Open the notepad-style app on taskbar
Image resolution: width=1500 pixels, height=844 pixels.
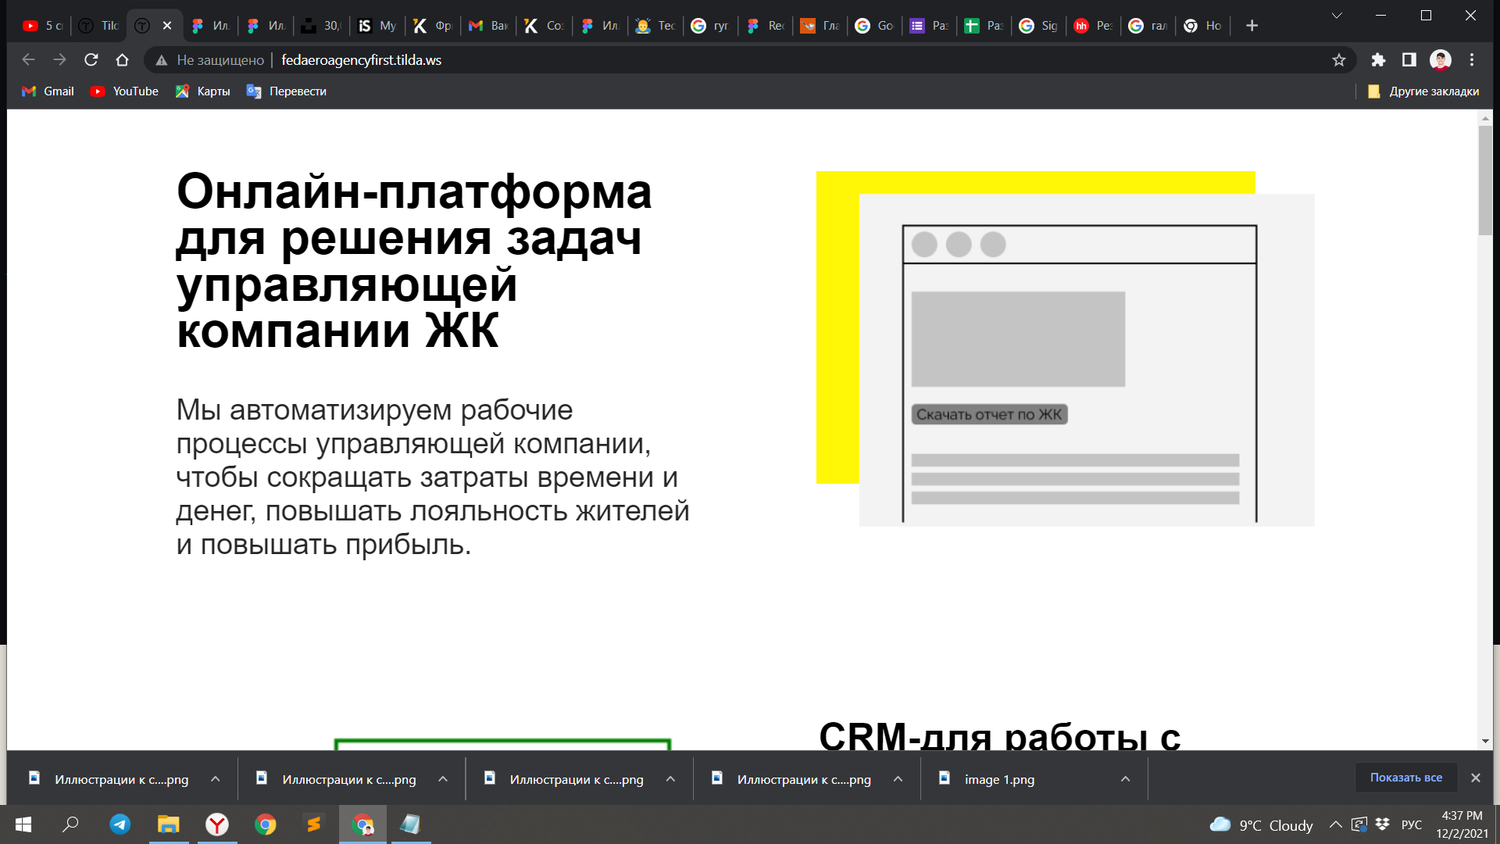[x=410, y=825]
